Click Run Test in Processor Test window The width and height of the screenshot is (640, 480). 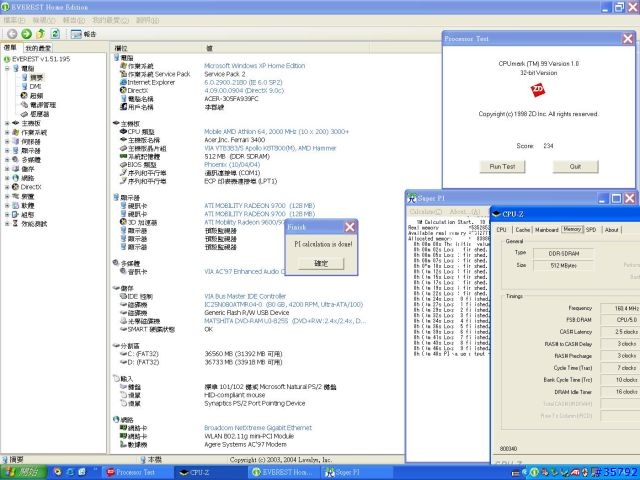502,167
